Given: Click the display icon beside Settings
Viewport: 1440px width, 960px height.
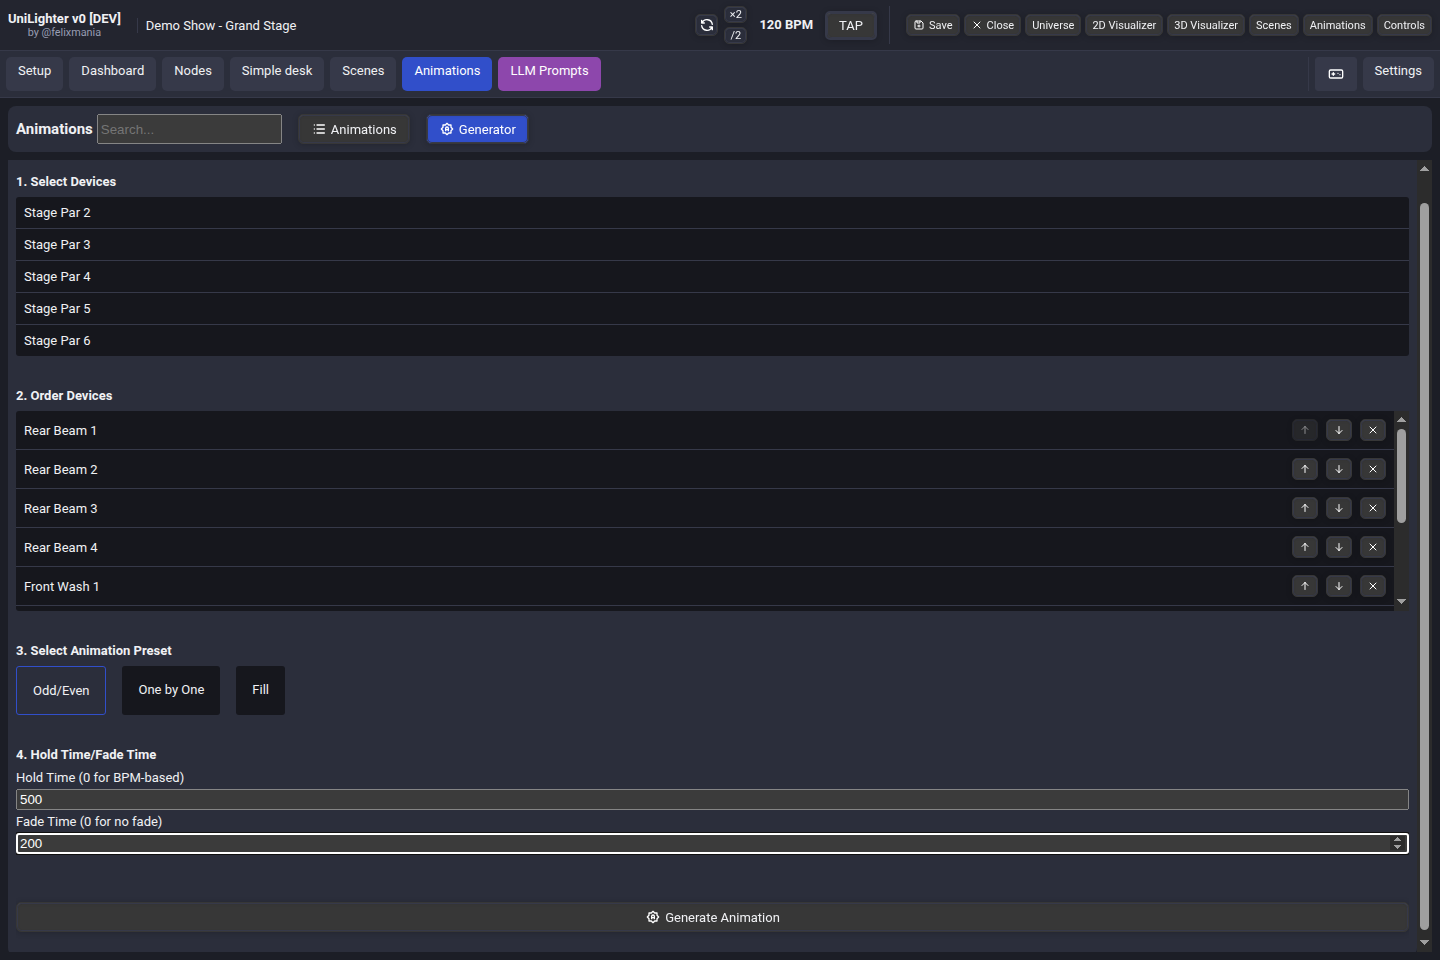Looking at the screenshot, I should pyautogui.click(x=1336, y=74).
